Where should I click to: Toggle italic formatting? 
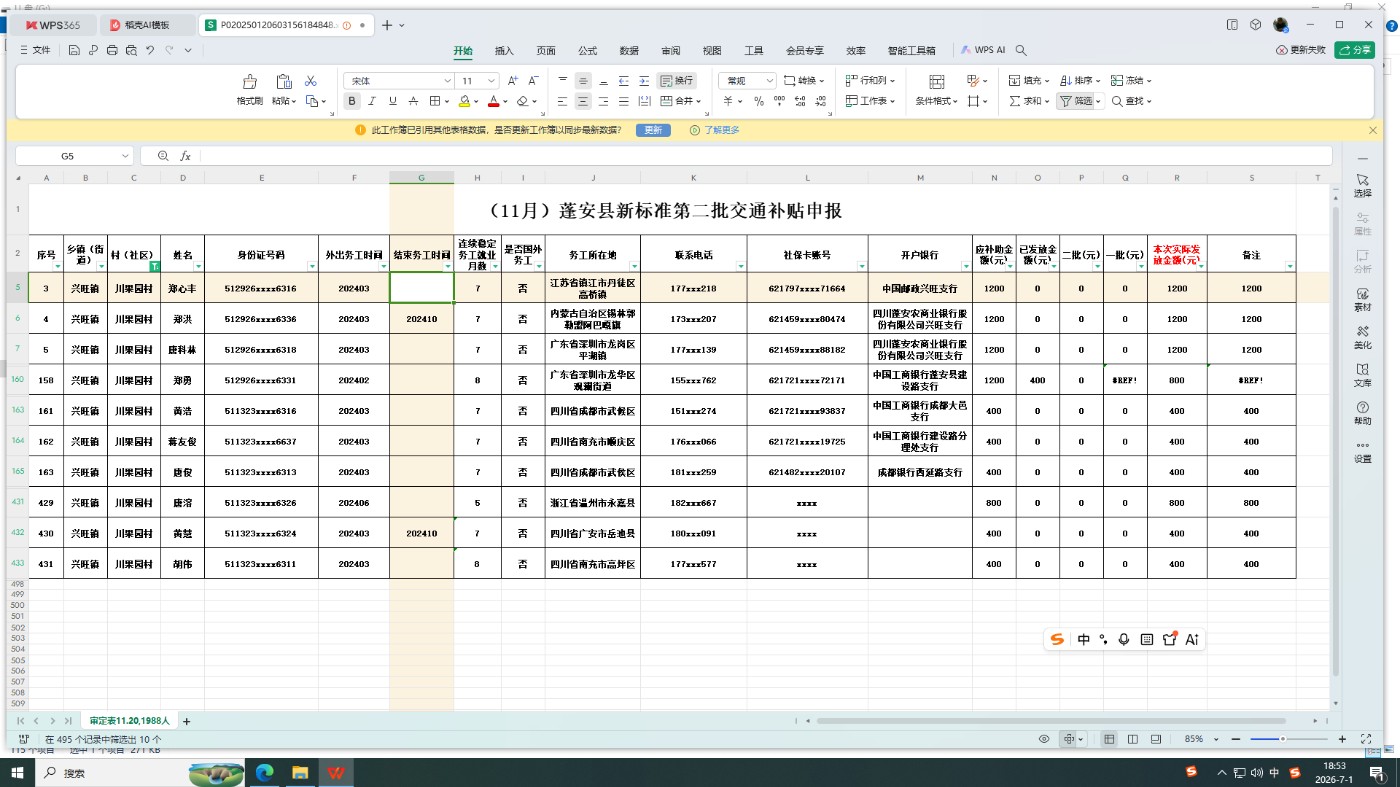tap(372, 101)
